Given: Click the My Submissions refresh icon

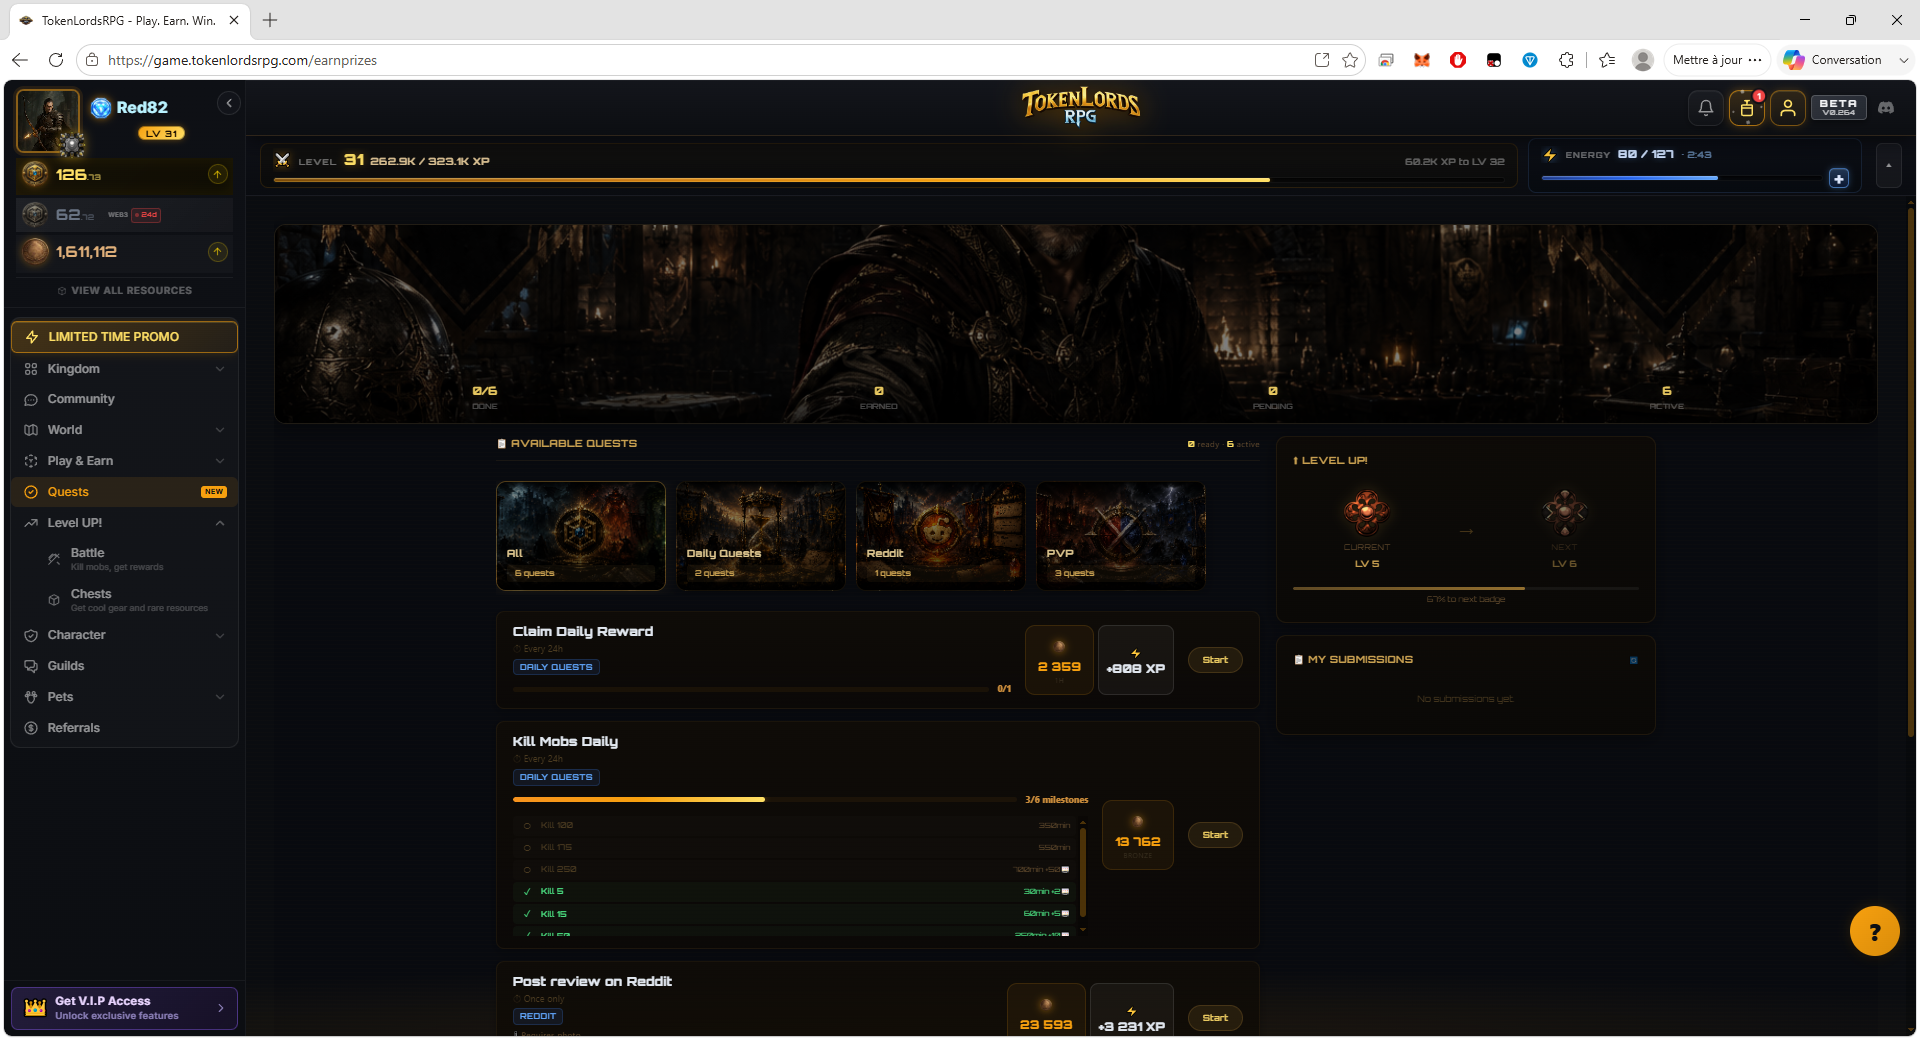Looking at the screenshot, I should click(x=1634, y=660).
